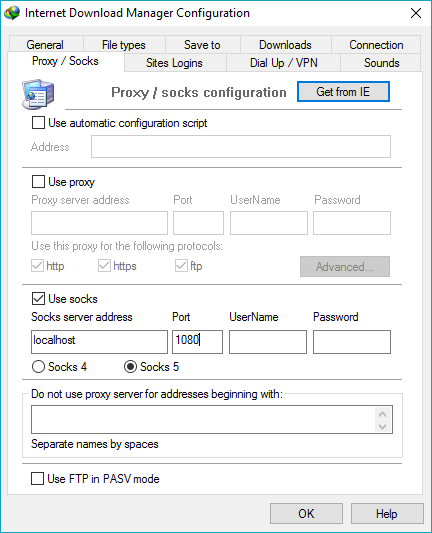
Task: Click the Help button
Action: (x=387, y=514)
